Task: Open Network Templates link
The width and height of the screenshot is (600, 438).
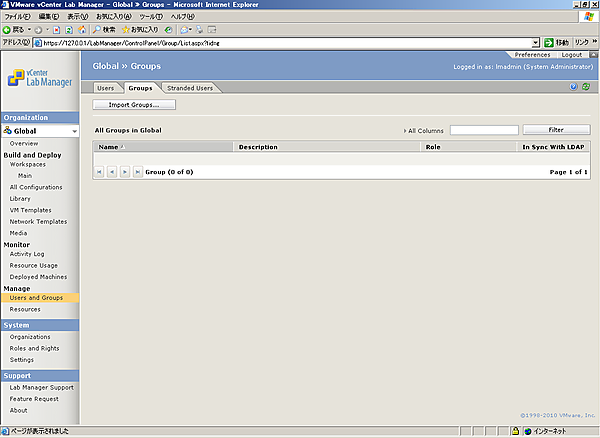Action: click(x=38, y=221)
